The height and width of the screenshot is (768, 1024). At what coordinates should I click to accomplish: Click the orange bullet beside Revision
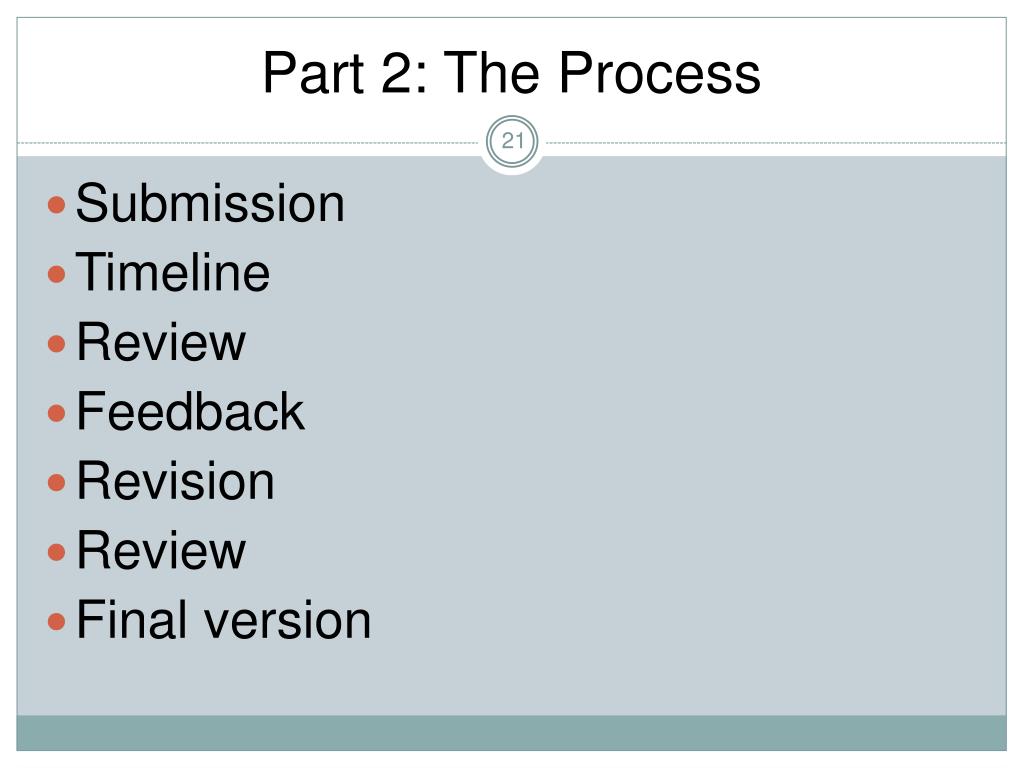click(x=57, y=483)
